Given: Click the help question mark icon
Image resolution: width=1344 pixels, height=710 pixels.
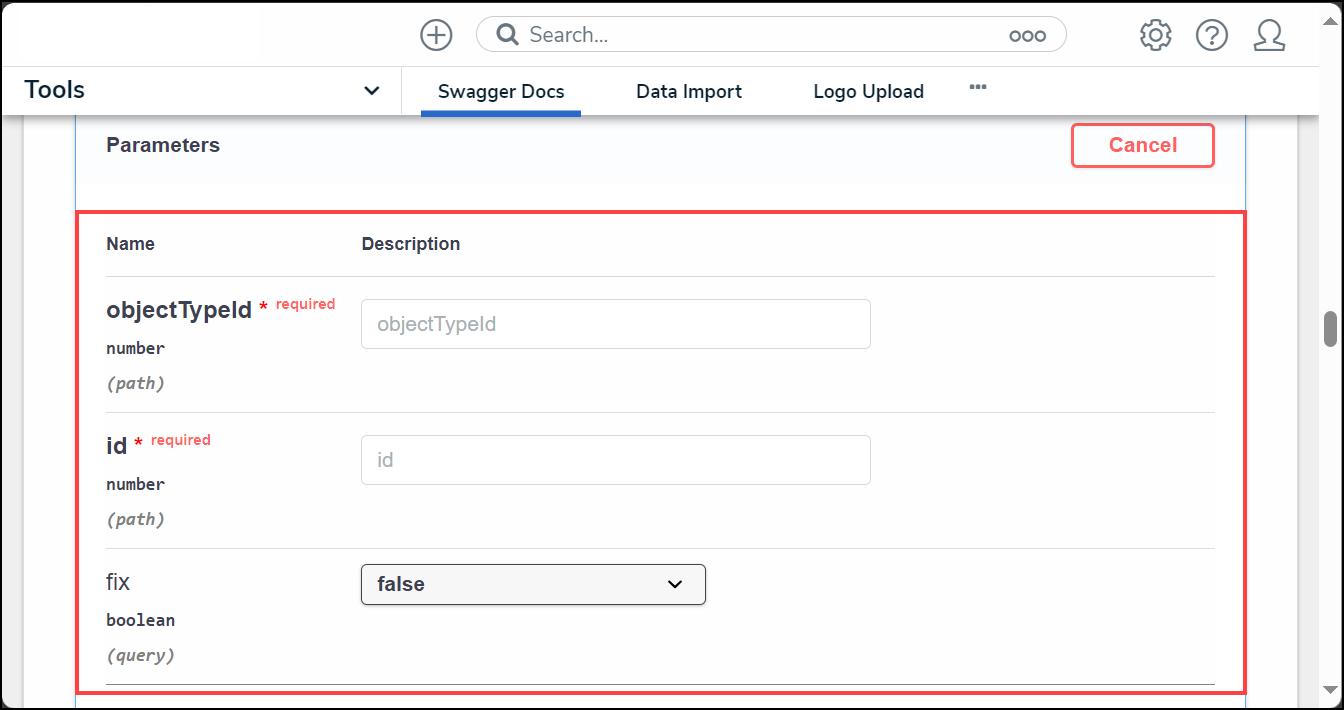Looking at the screenshot, I should tap(1212, 35).
